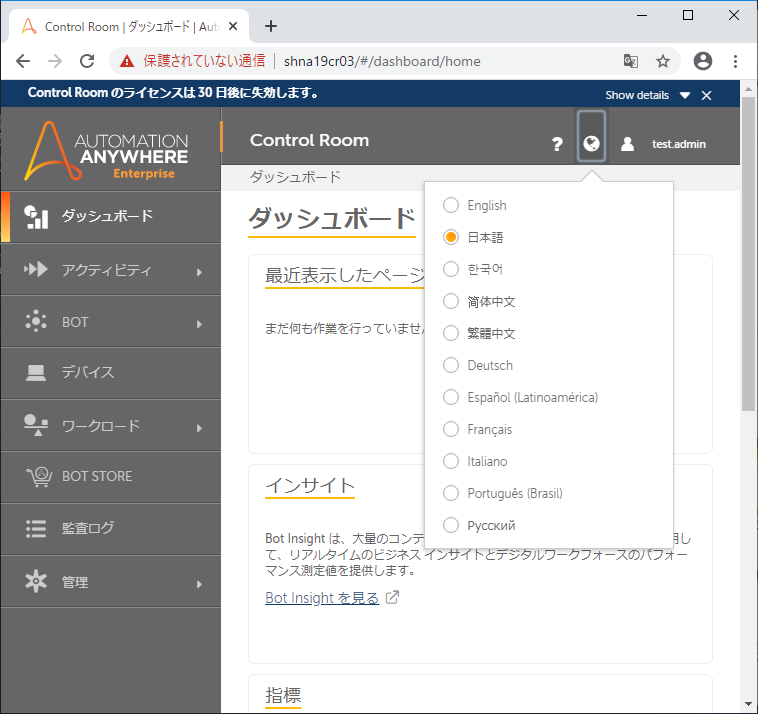Open a new browser tab
Viewport: 758px width, 714px height.
tap(271, 26)
